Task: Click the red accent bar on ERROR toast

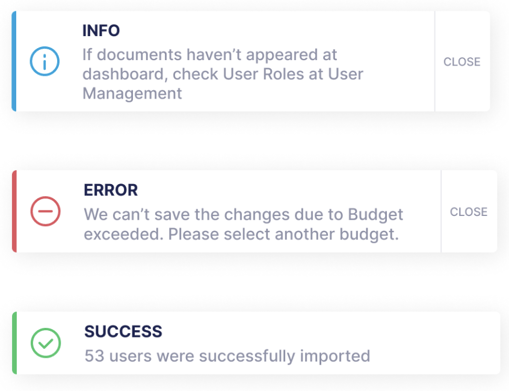Action: pos(14,211)
